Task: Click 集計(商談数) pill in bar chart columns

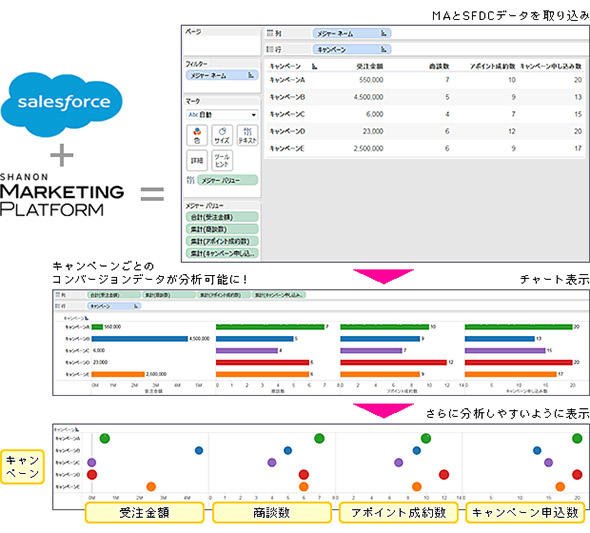Action: pyautogui.click(x=169, y=295)
